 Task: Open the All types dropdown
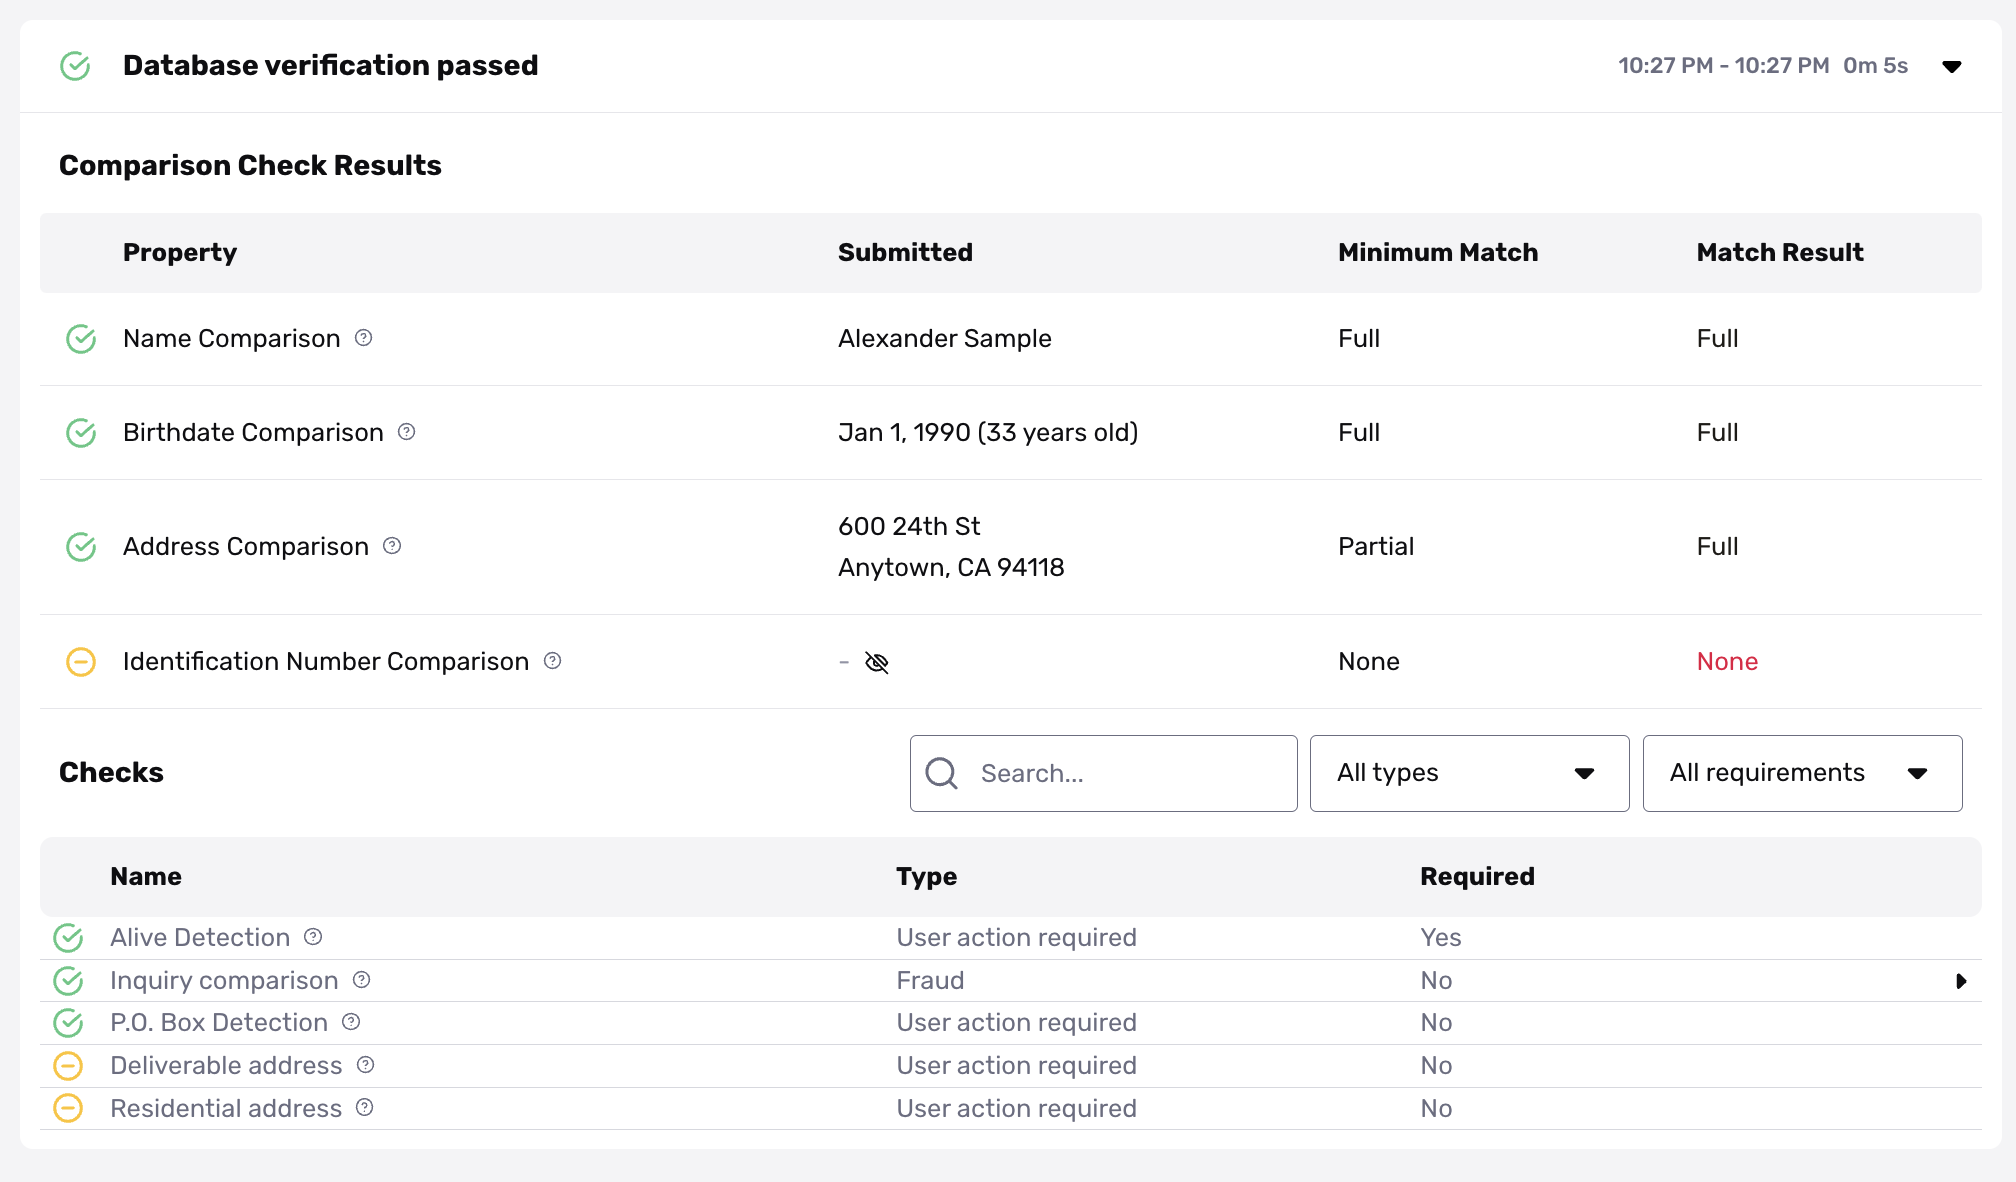(x=1469, y=773)
